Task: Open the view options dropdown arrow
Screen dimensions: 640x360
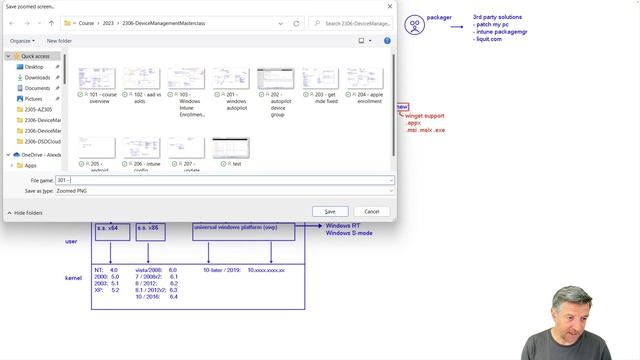Action: 370,40
